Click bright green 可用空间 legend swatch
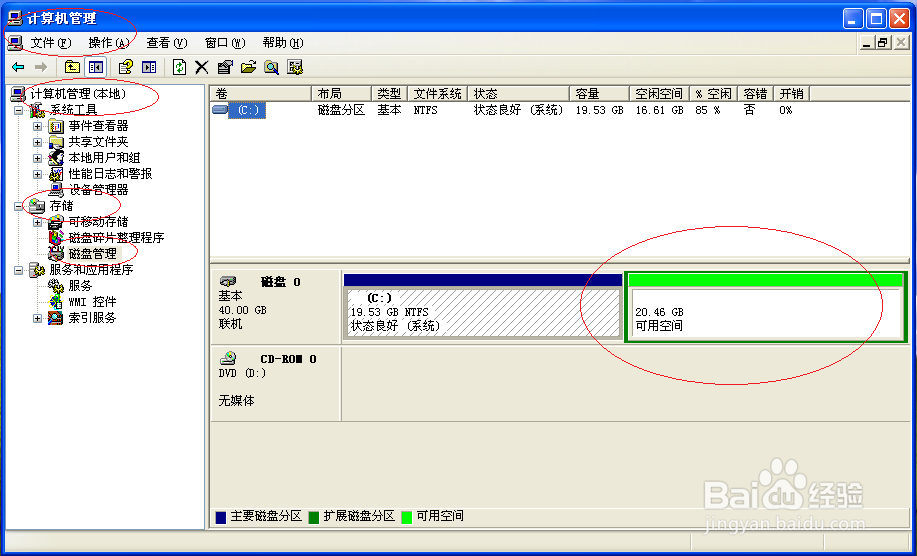Image resolution: width=917 pixels, height=556 pixels. coord(406,517)
